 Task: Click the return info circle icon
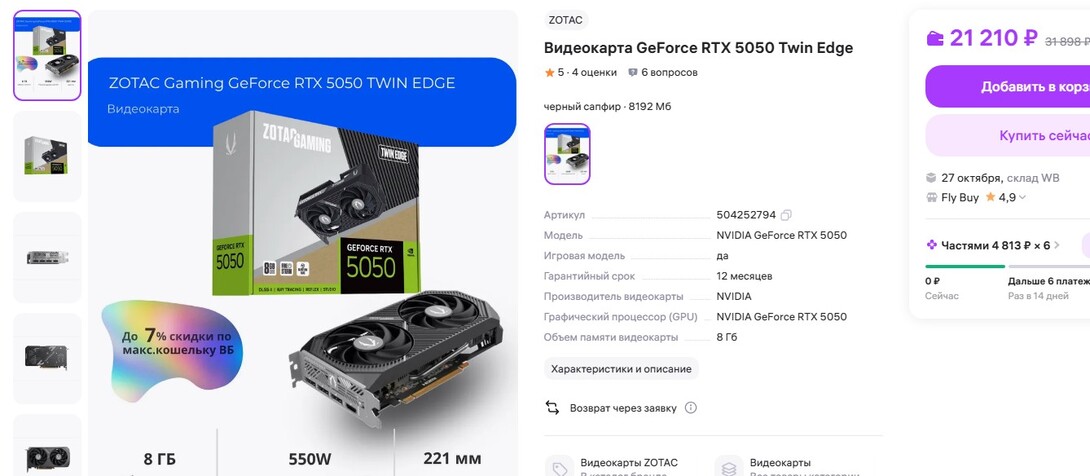click(690, 408)
